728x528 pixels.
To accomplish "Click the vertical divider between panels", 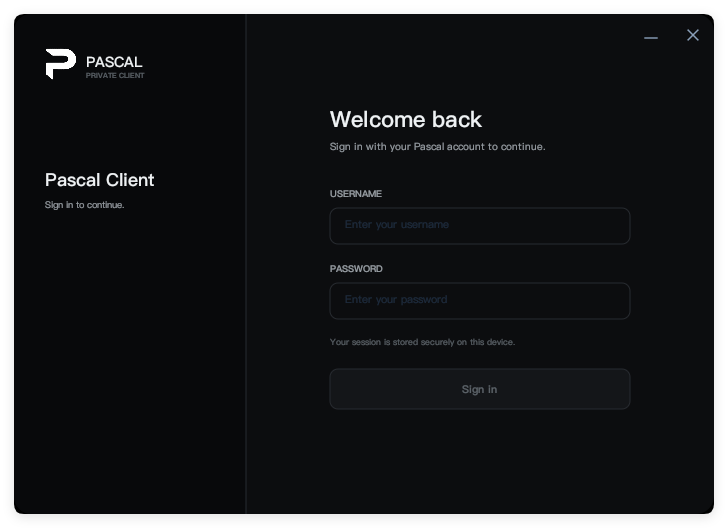I will (246, 264).
